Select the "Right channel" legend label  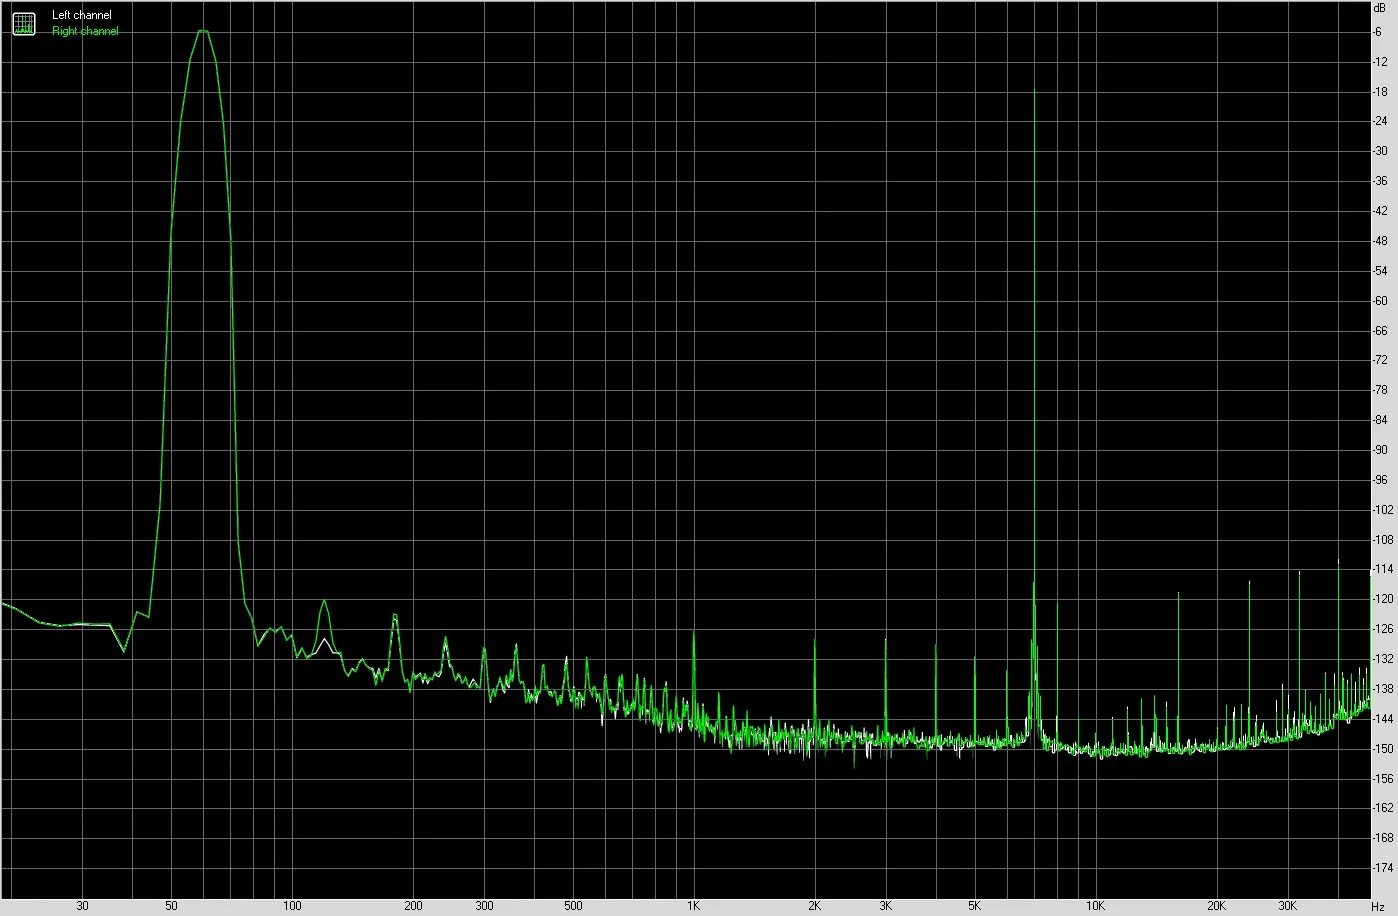pos(85,31)
